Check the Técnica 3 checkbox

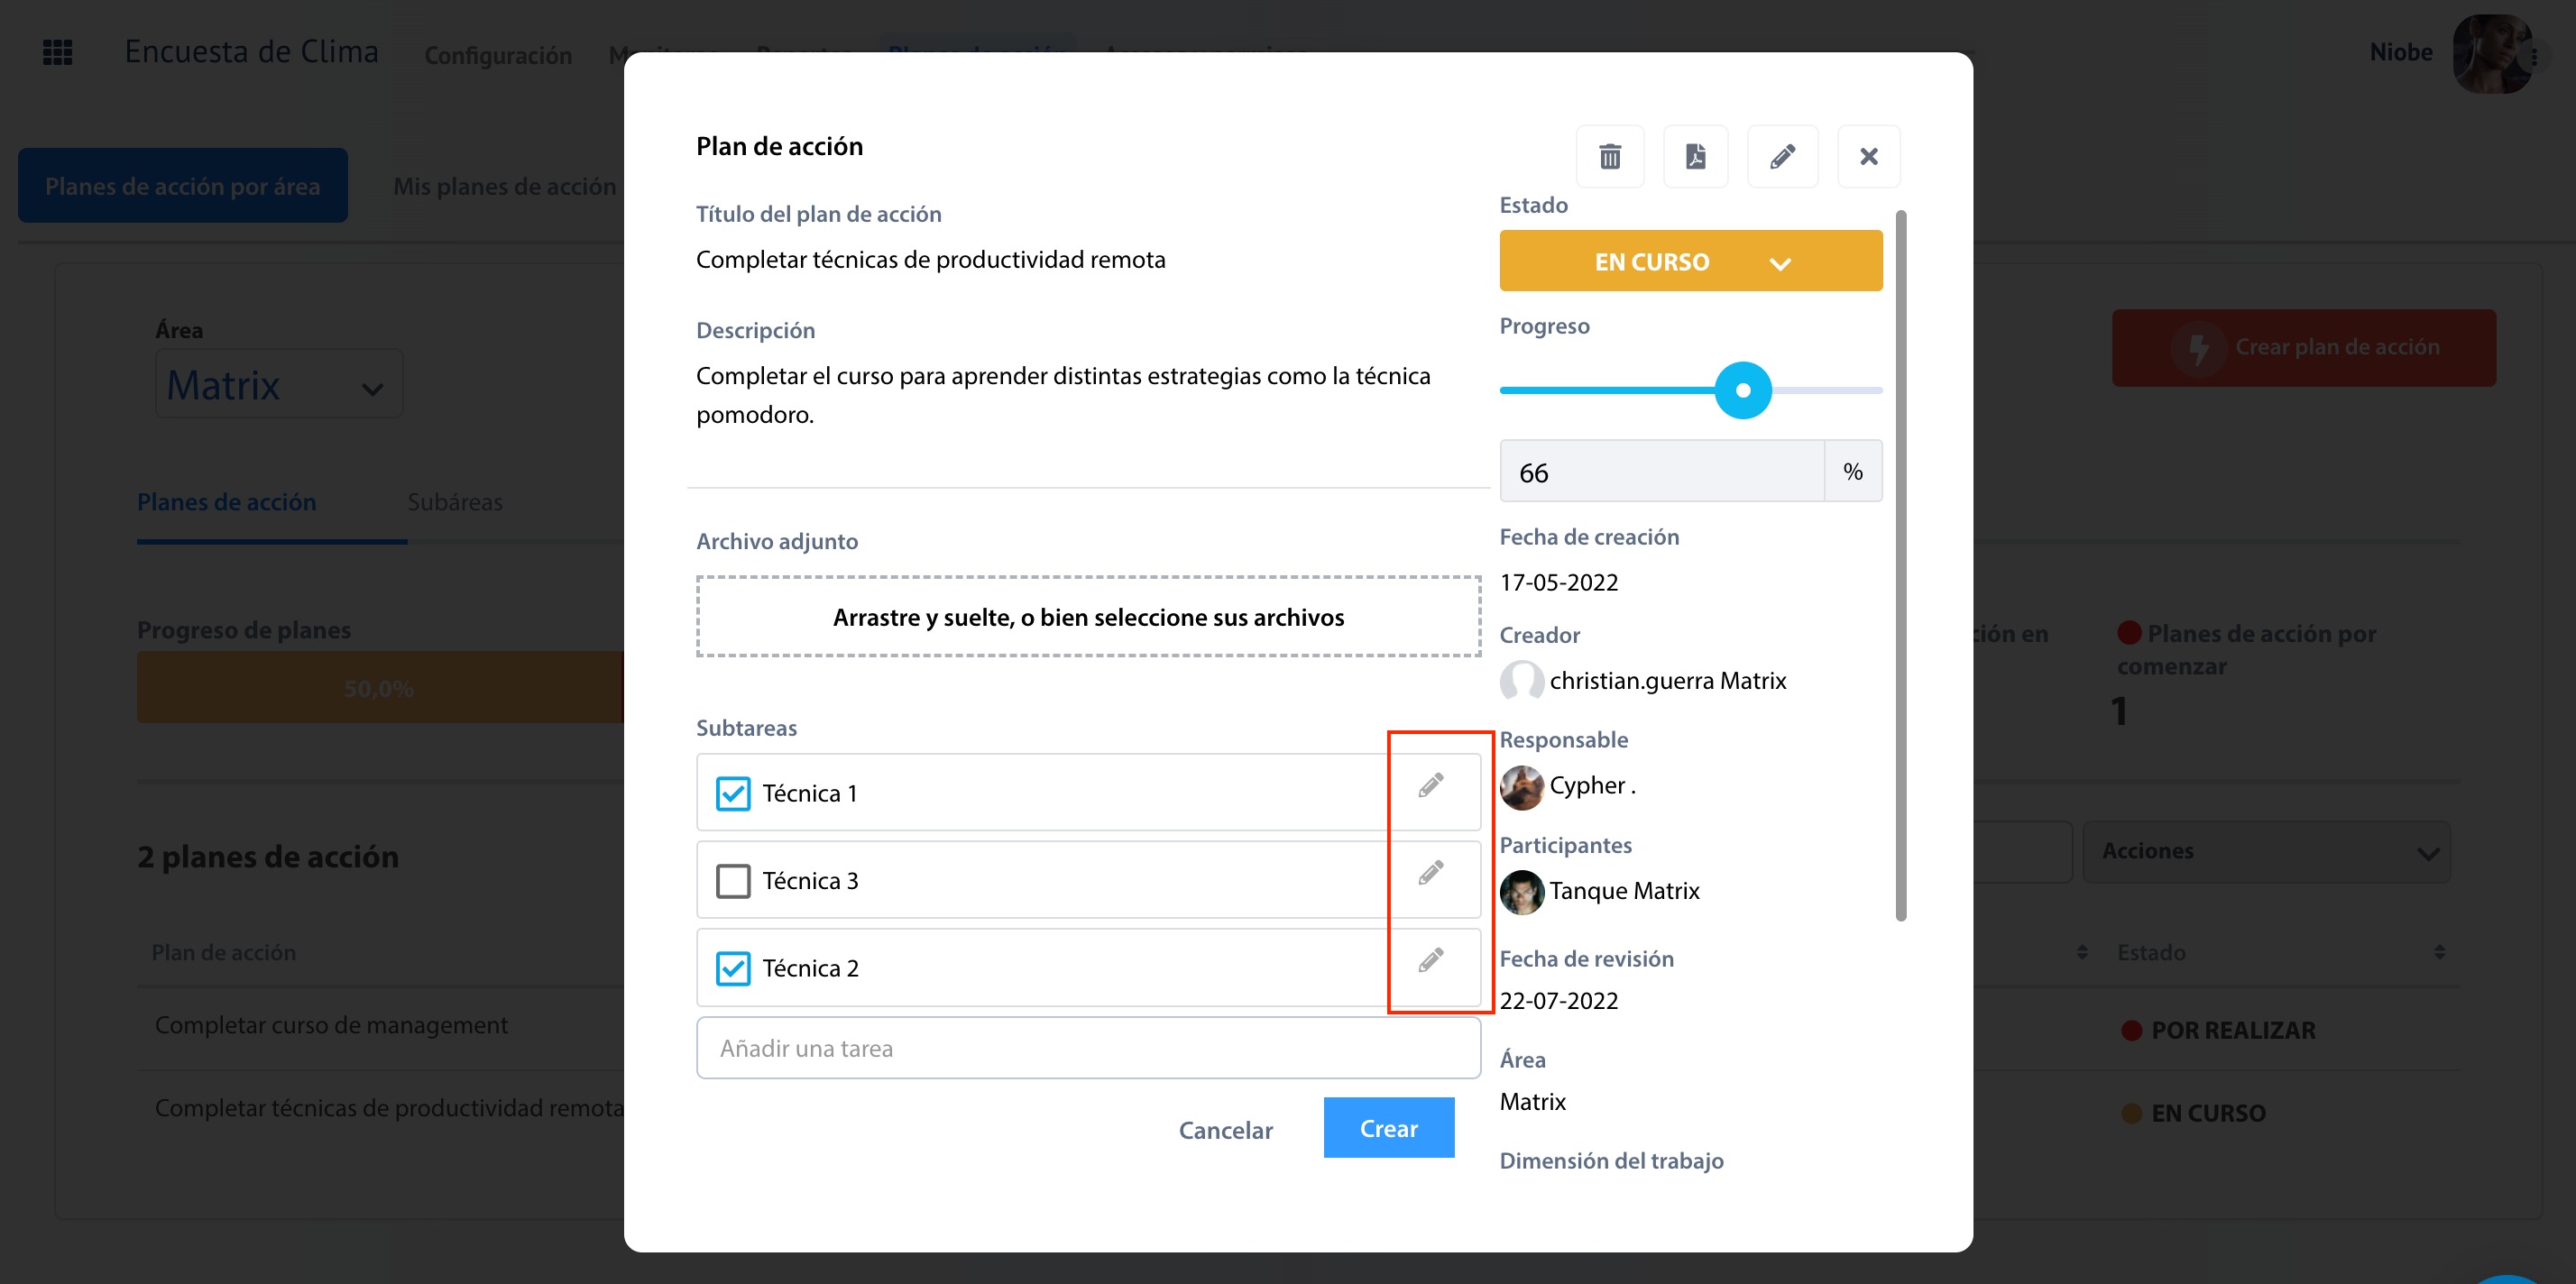point(733,881)
